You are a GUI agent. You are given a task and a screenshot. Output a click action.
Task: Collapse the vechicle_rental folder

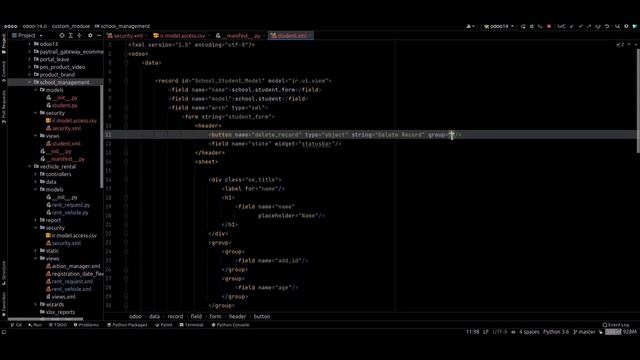30,167
